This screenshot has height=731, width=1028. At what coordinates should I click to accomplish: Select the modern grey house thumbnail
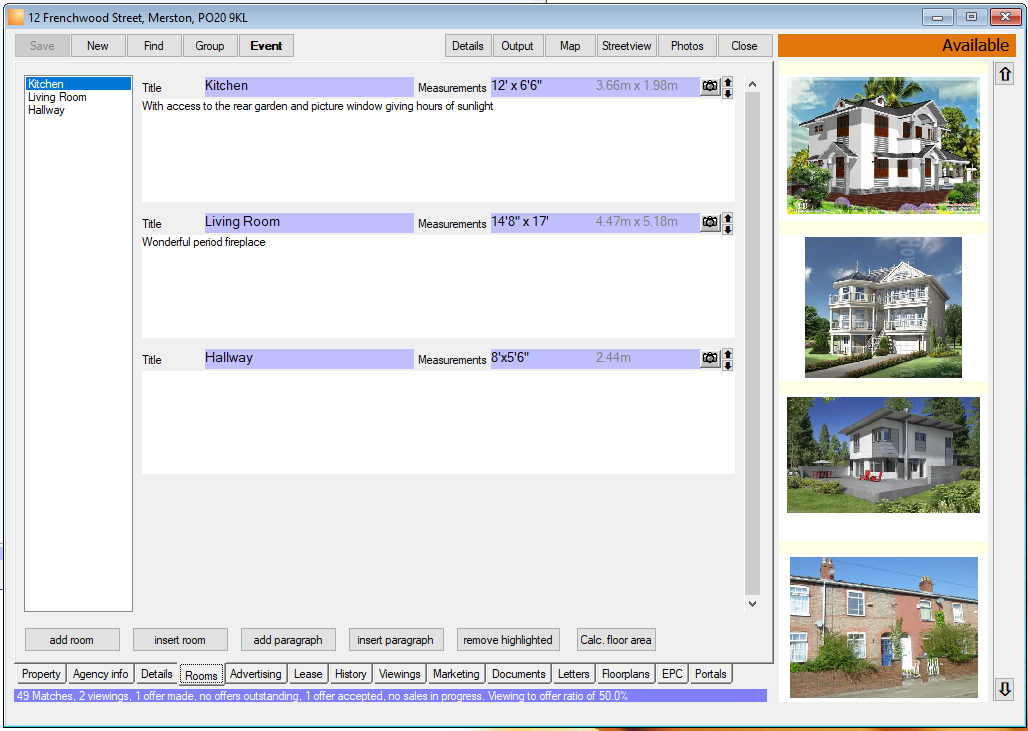(883, 455)
